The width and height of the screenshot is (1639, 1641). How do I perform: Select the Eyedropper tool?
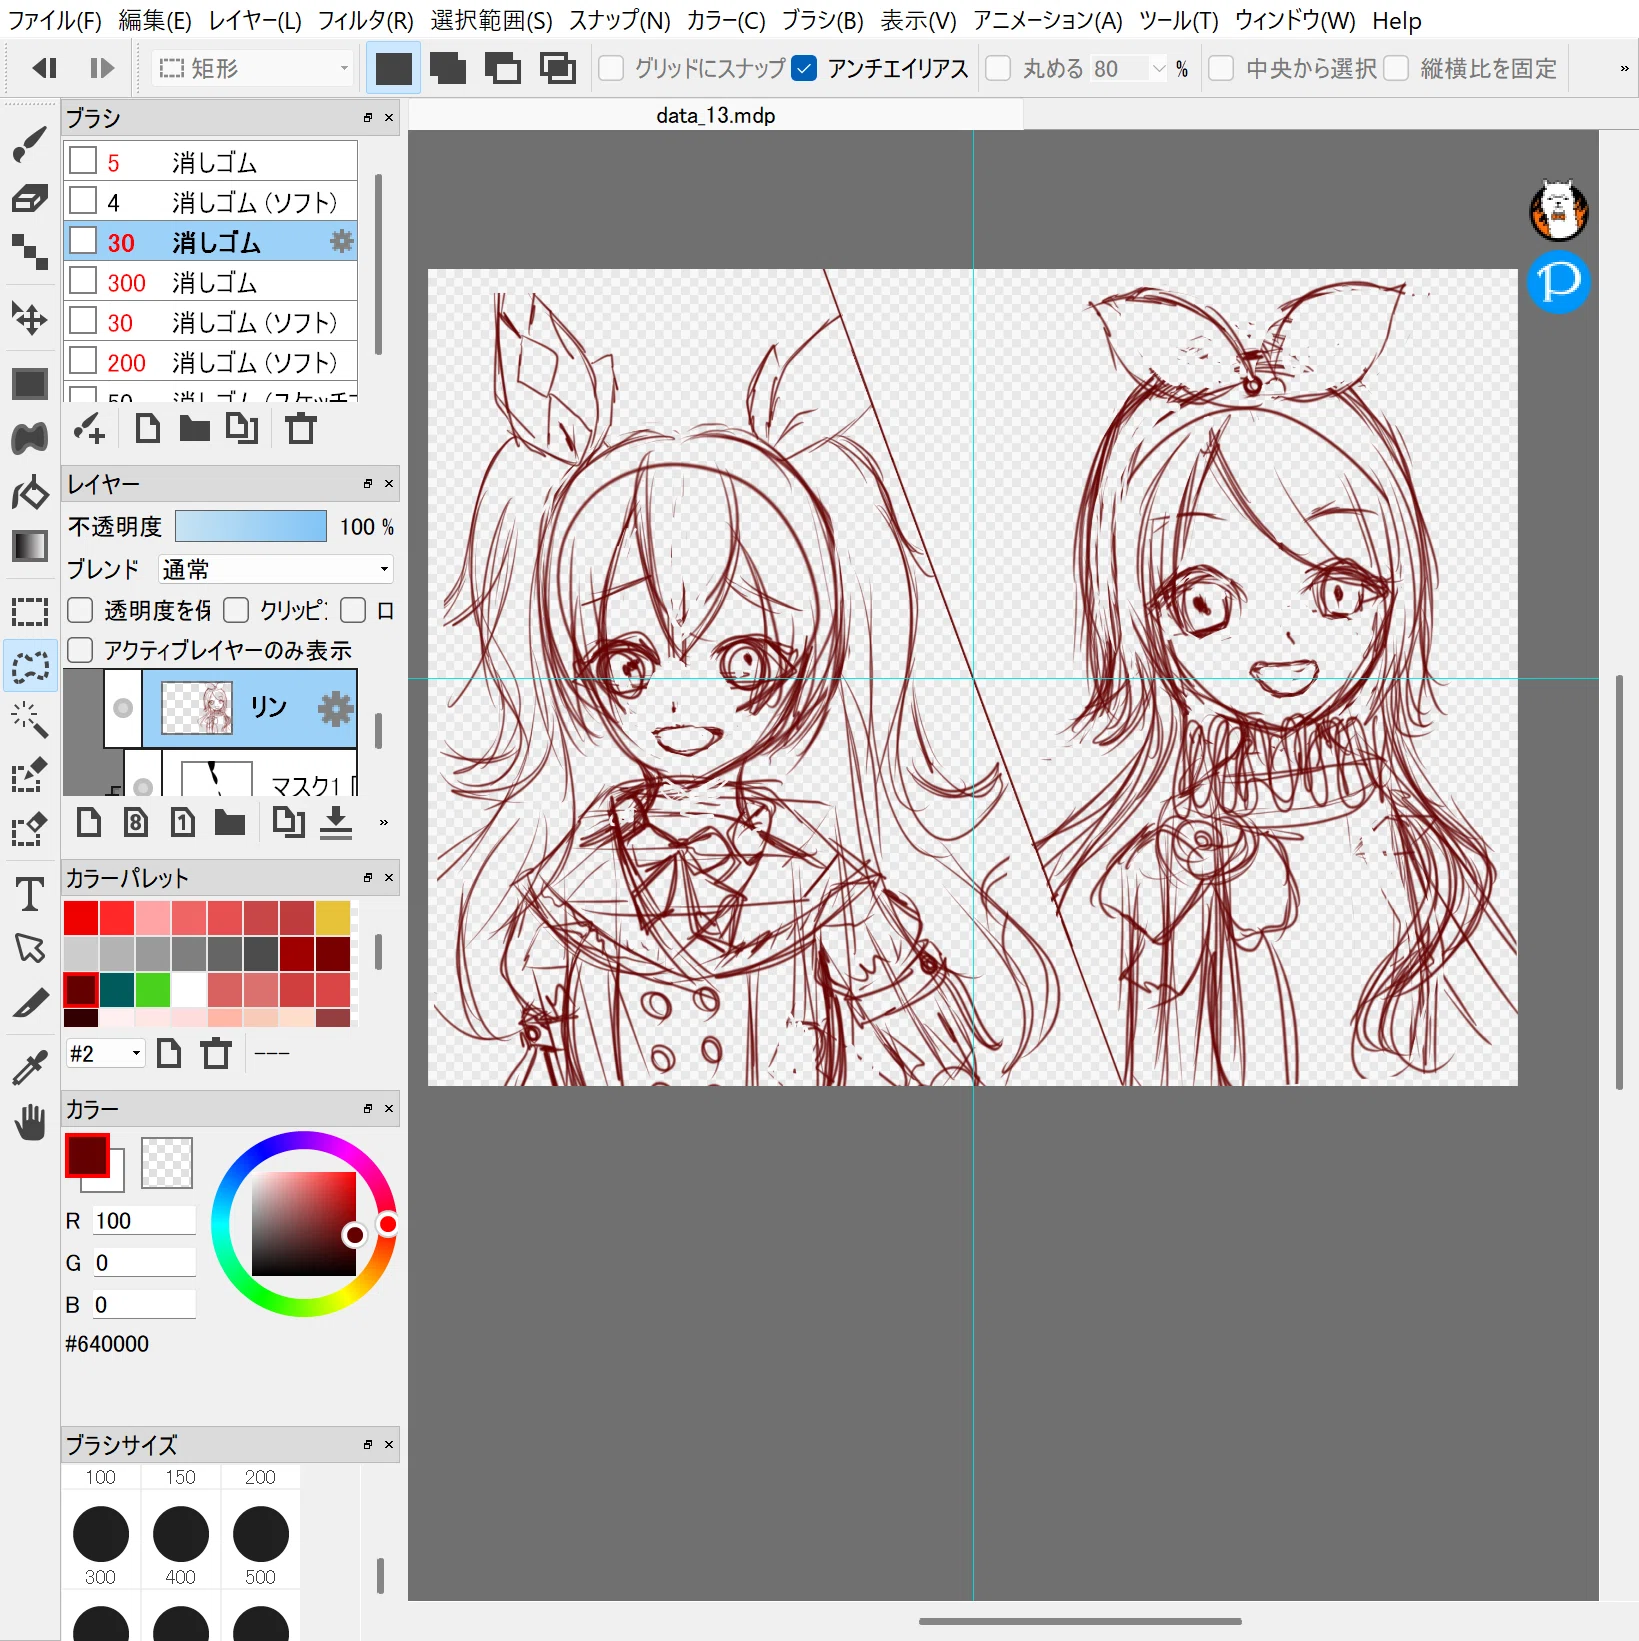(x=29, y=1068)
